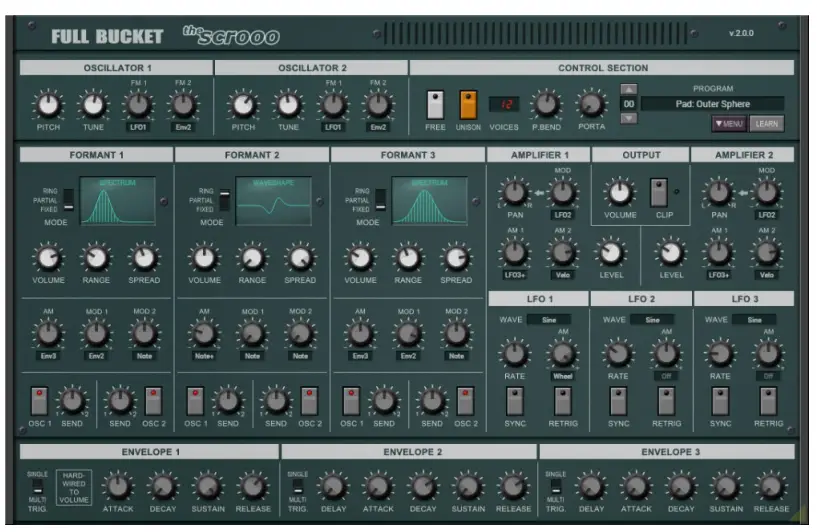Click Formant 1 OSC 1 SEND knob

pos(72,401)
